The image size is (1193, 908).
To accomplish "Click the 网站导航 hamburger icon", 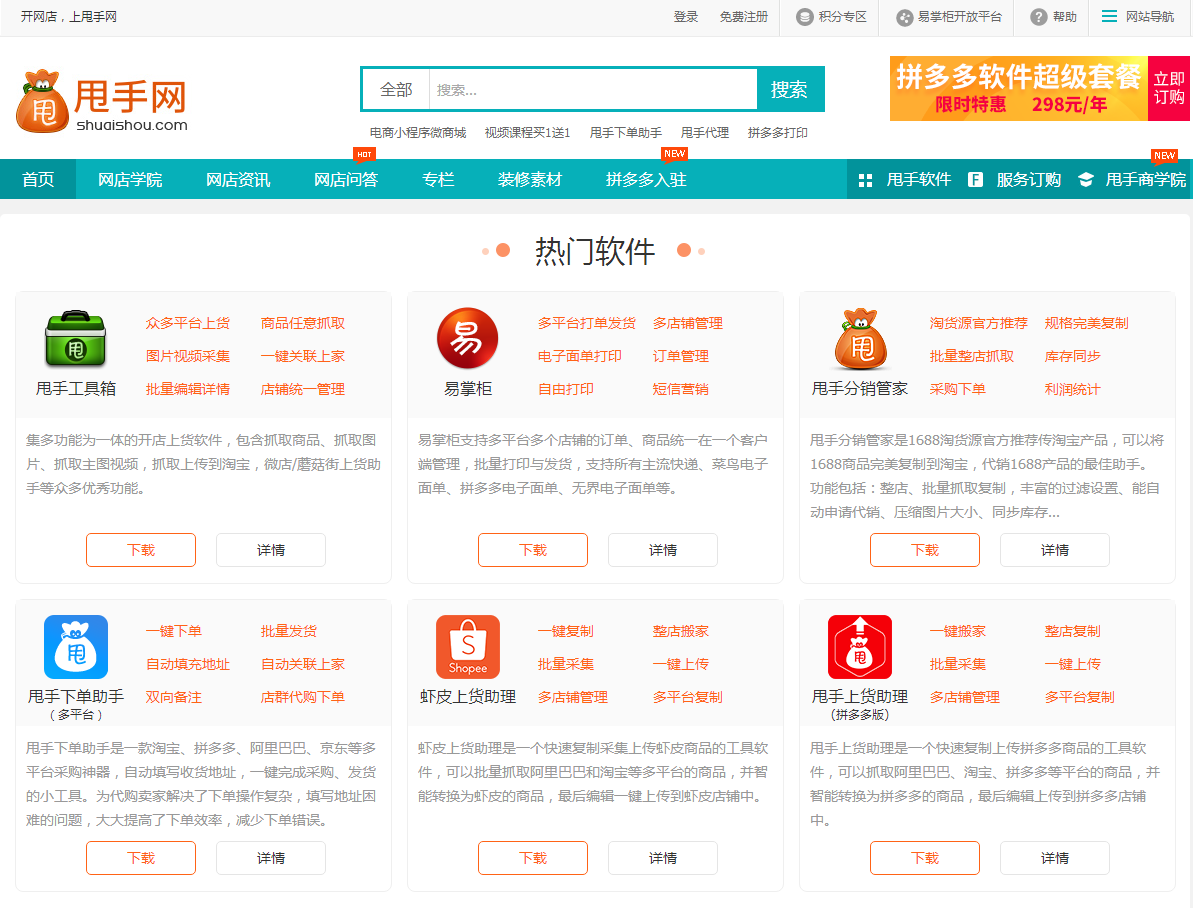I will 1109,16.
